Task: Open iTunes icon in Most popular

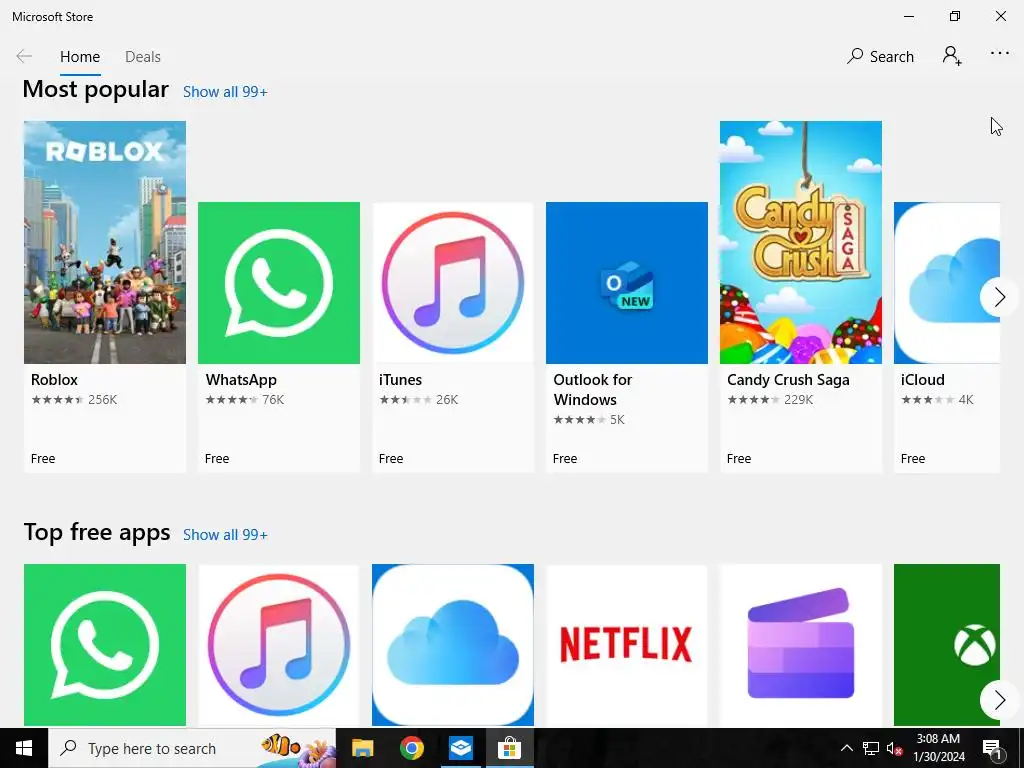Action: (x=453, y=283)
